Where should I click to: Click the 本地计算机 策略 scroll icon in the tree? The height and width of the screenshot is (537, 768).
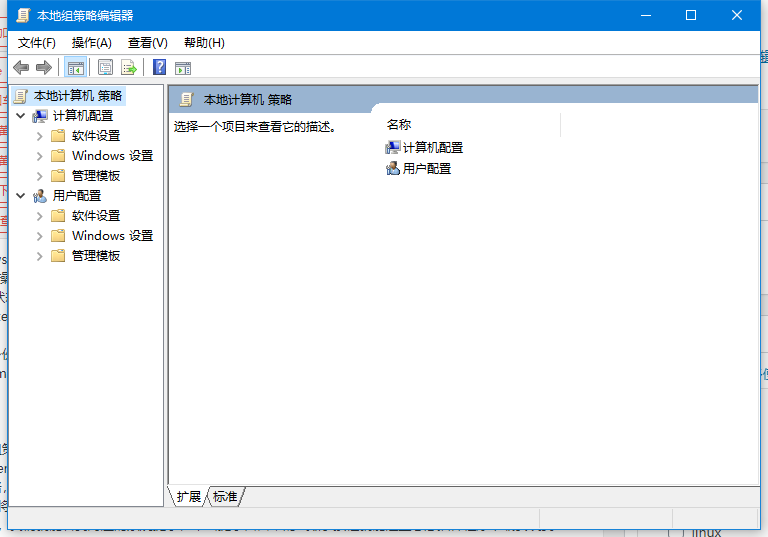[21, 96]
